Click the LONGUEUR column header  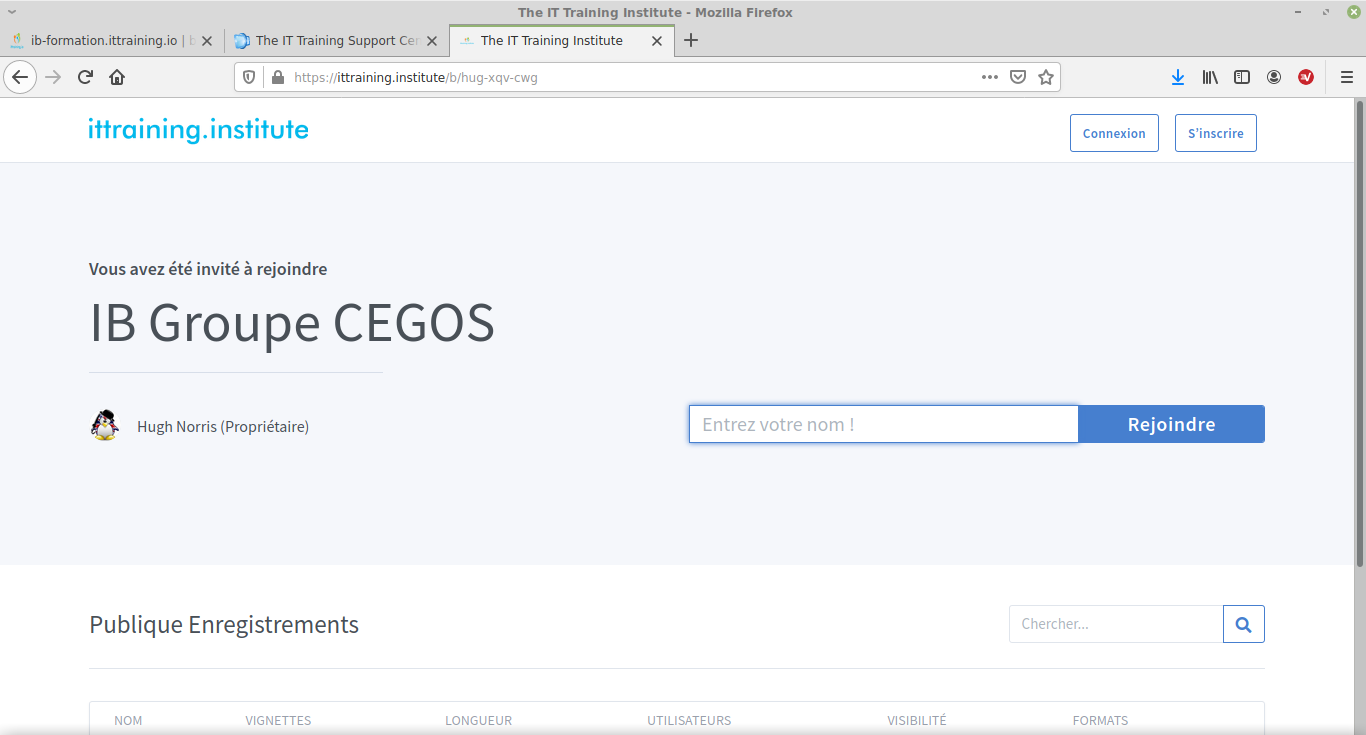pyautogui.click(x=478, y=720)
